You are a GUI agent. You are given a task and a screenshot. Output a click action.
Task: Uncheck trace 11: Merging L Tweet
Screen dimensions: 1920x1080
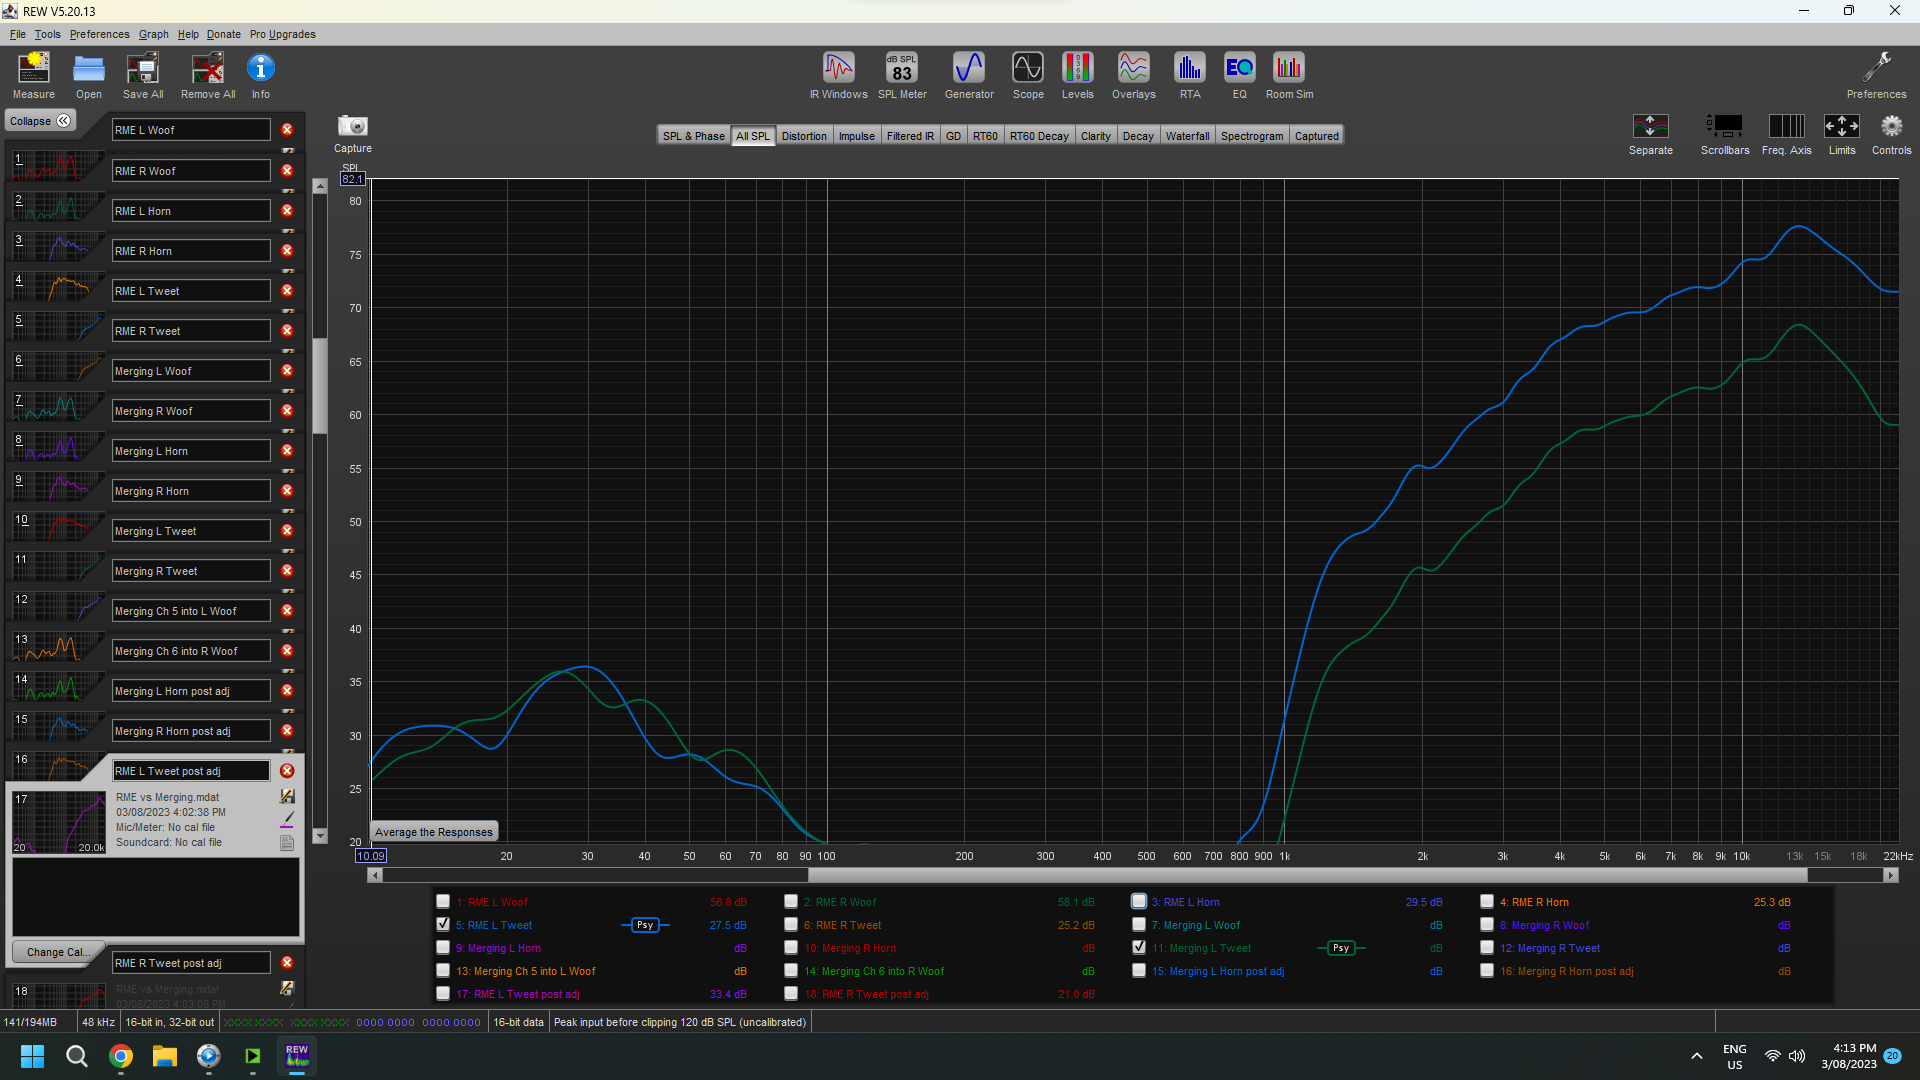[1139, 947]
